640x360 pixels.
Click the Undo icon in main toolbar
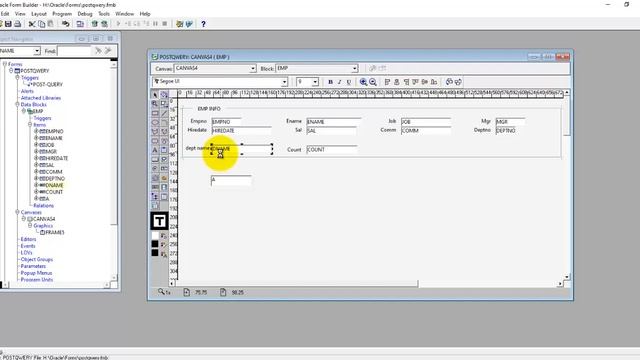pyautogui.click(x=65, y=24)
